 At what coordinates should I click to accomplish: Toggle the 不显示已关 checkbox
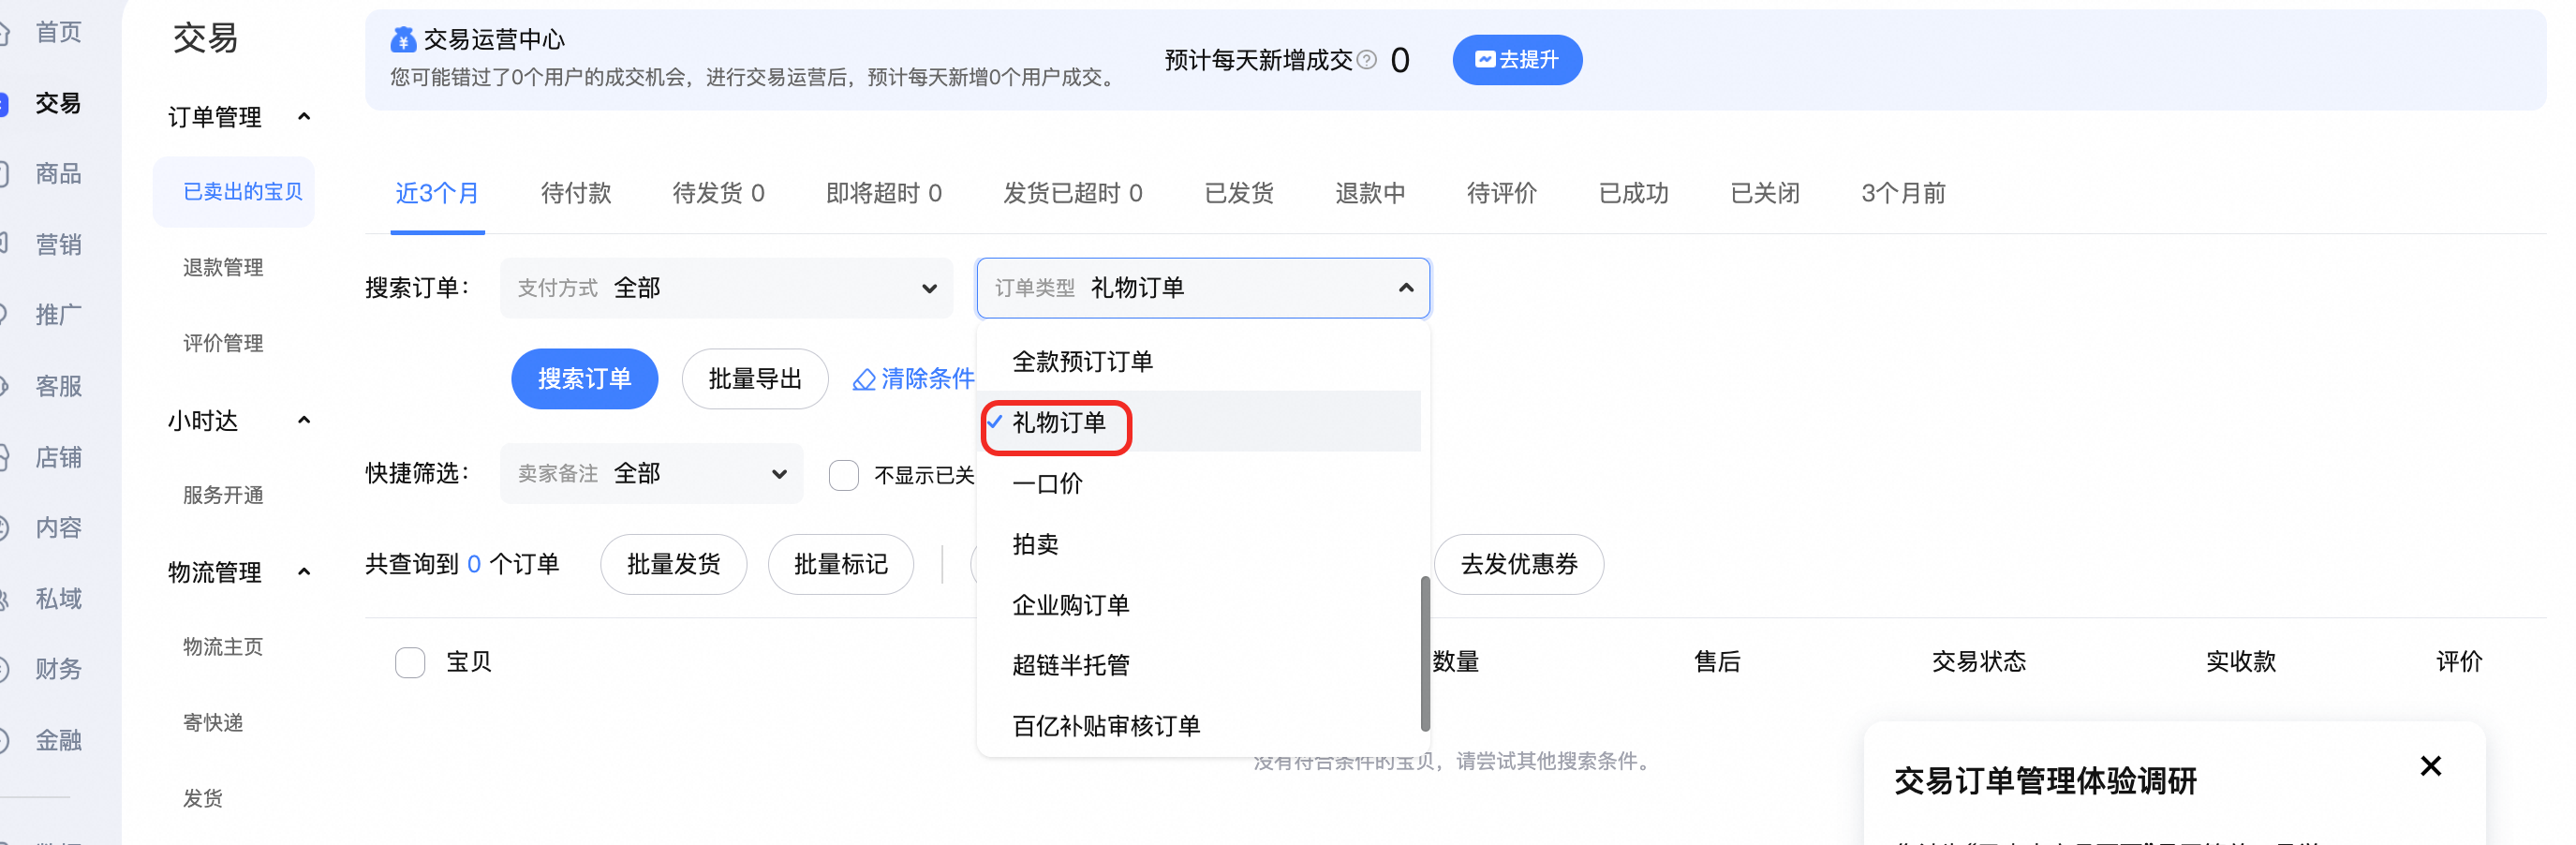tap(844, 475)
